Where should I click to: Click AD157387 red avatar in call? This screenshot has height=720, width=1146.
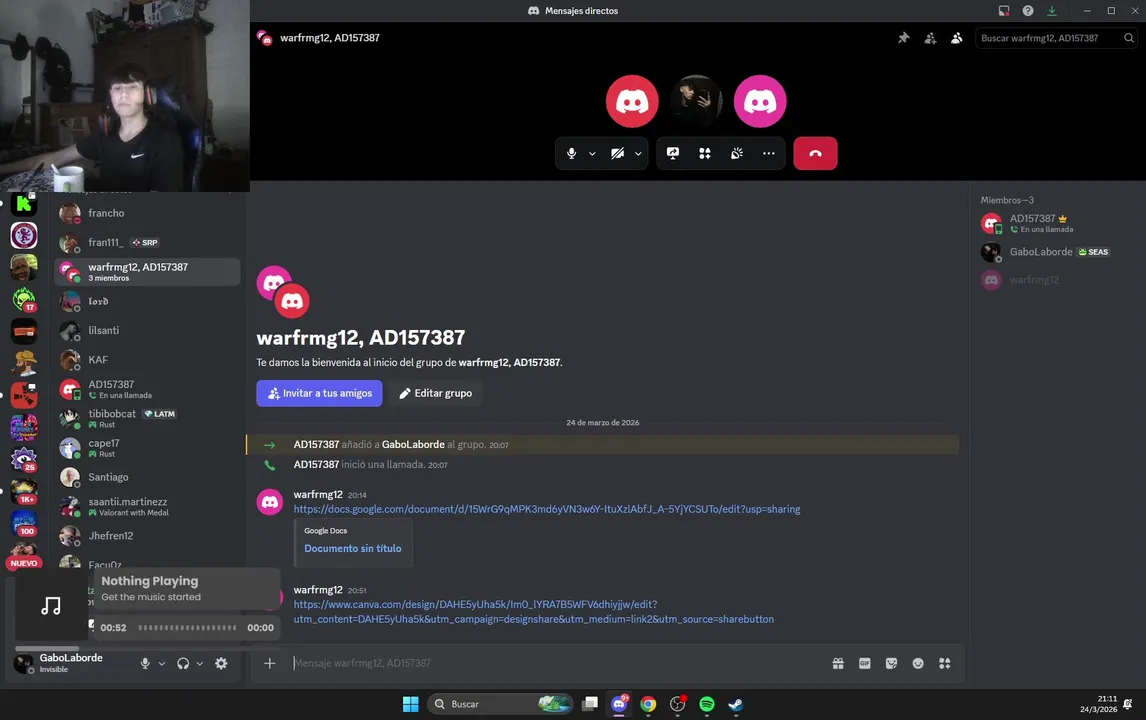[x=632, y=102]
